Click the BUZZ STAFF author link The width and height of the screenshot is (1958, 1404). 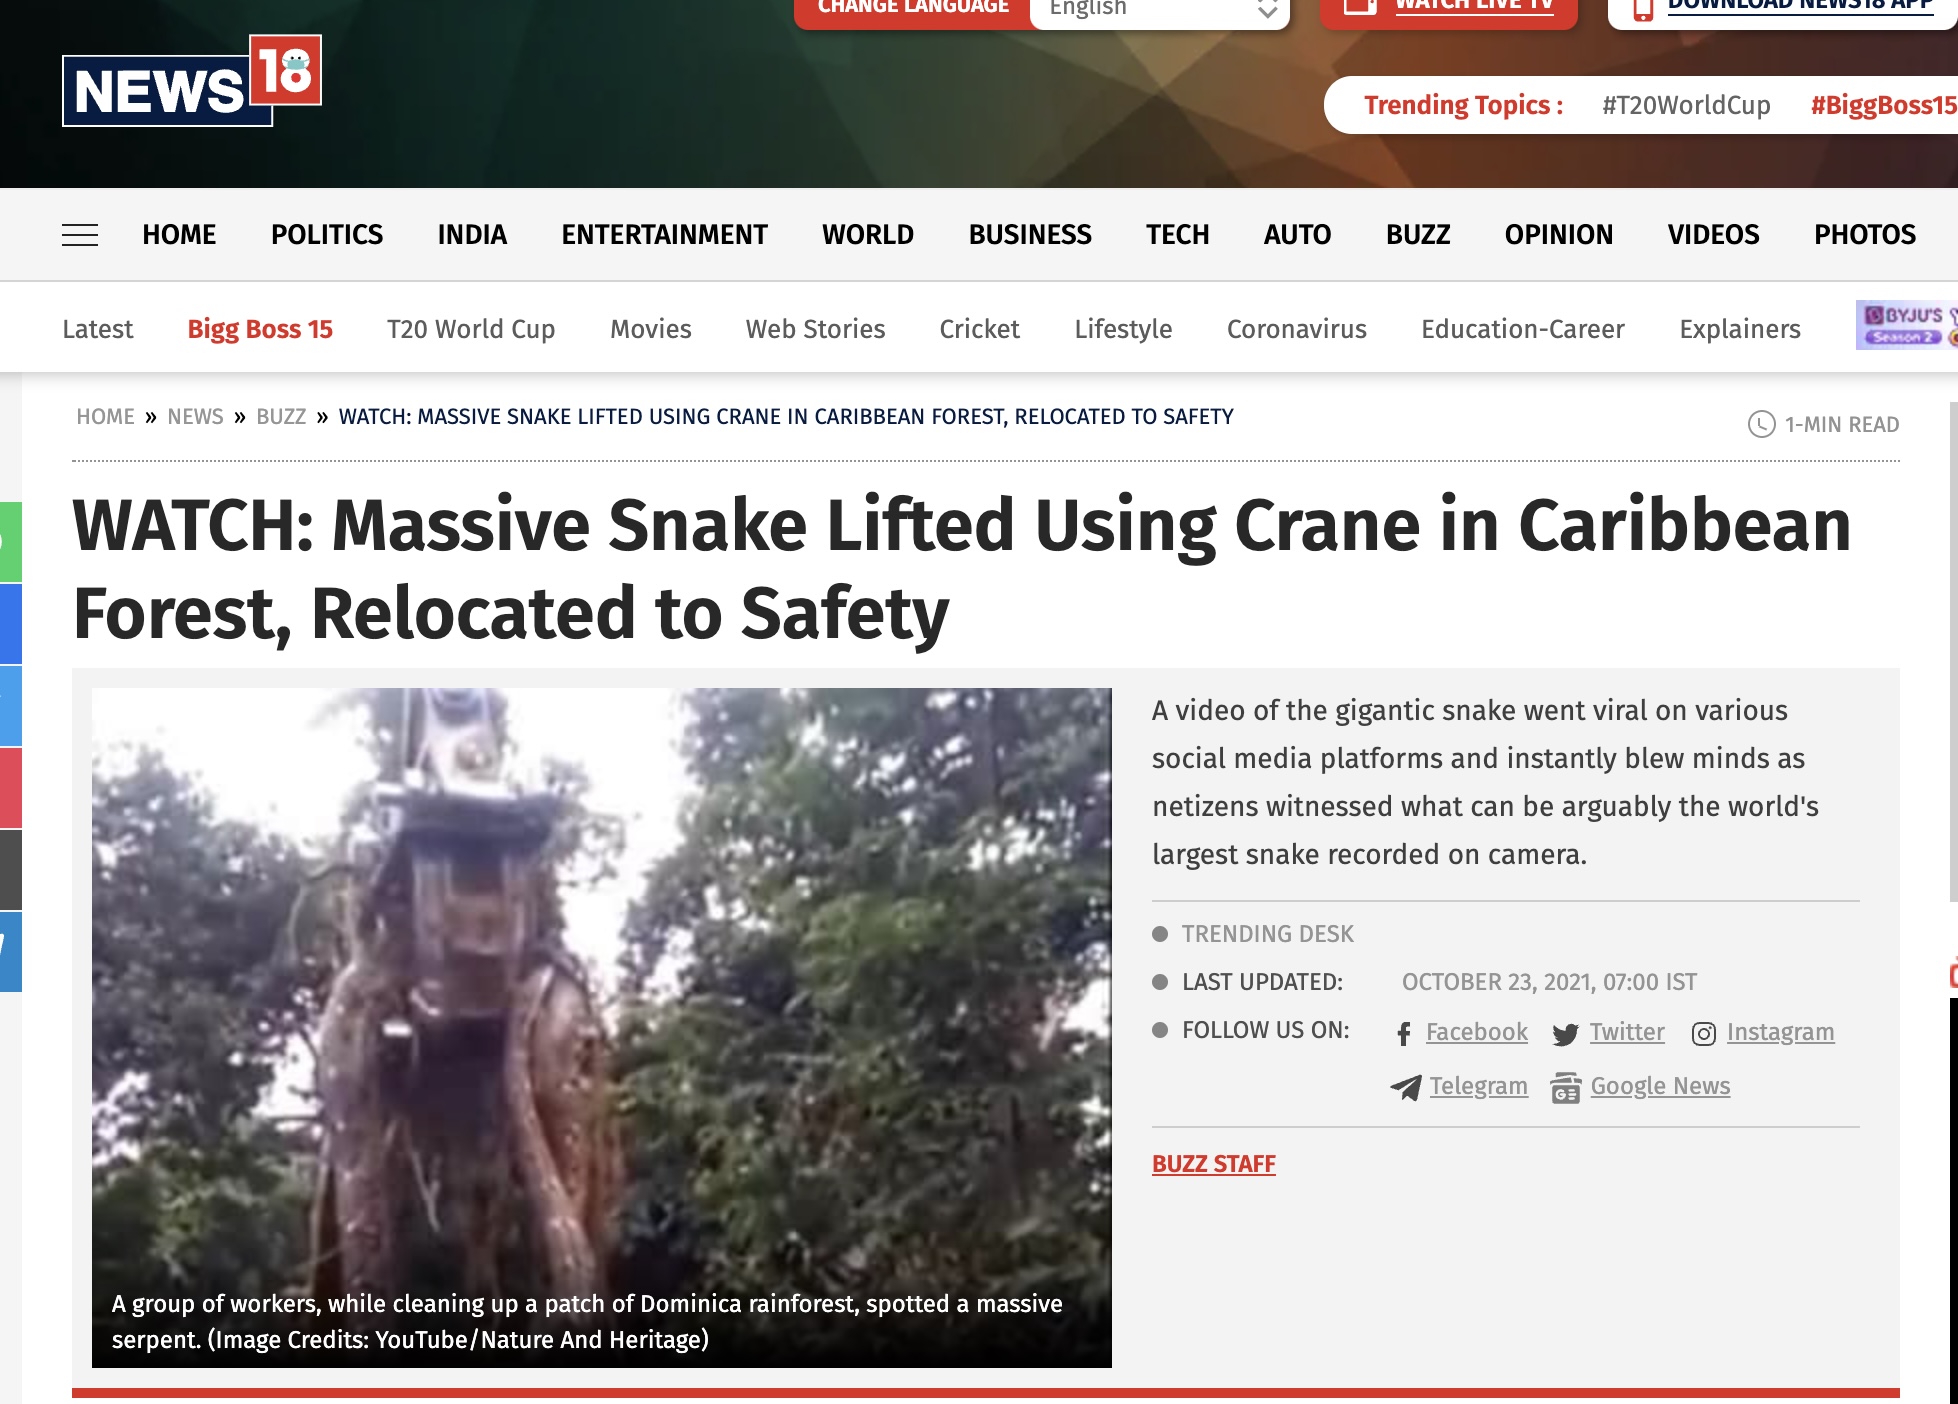pyautogui.click(x=1213, y=1164)
